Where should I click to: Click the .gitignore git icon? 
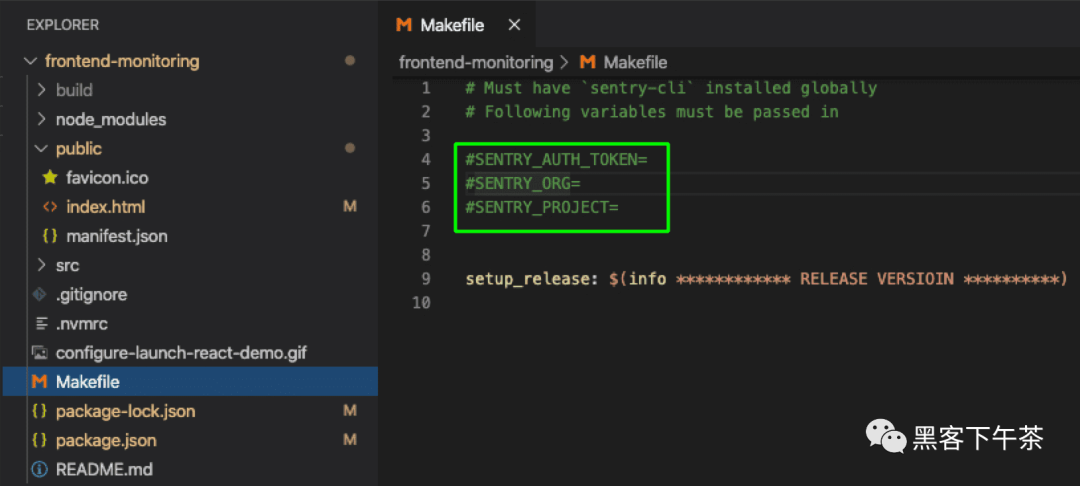40,295
